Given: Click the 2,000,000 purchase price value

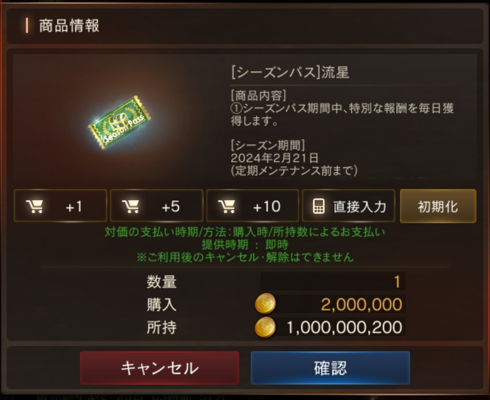Looking at the screenshot, I should (361, 304).
